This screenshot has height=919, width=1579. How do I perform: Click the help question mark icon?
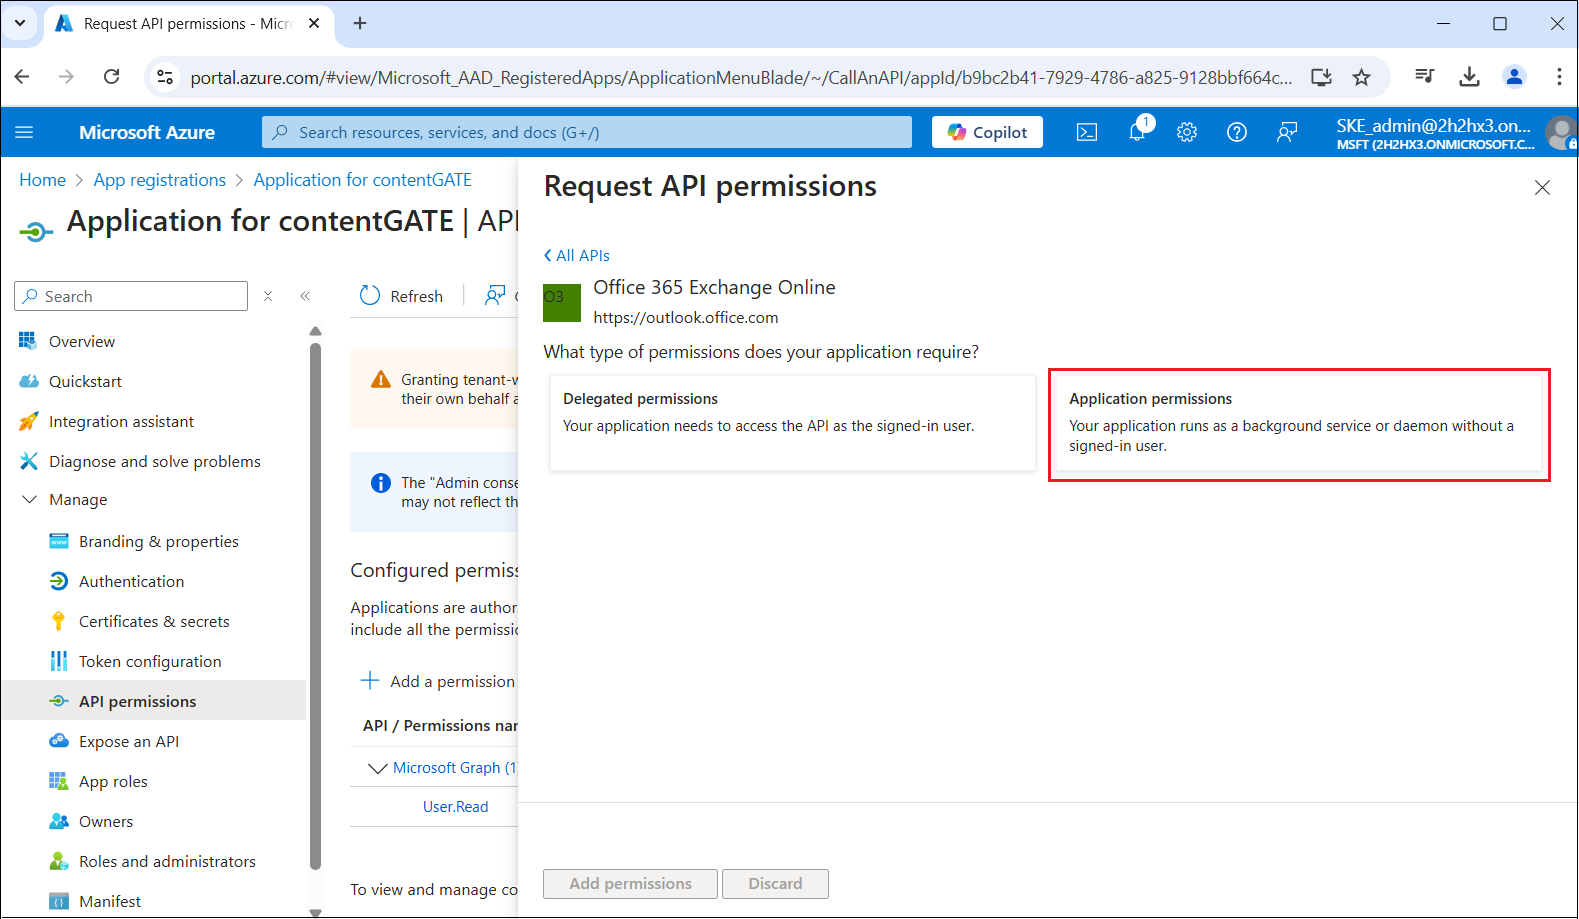click(1237, 132)
